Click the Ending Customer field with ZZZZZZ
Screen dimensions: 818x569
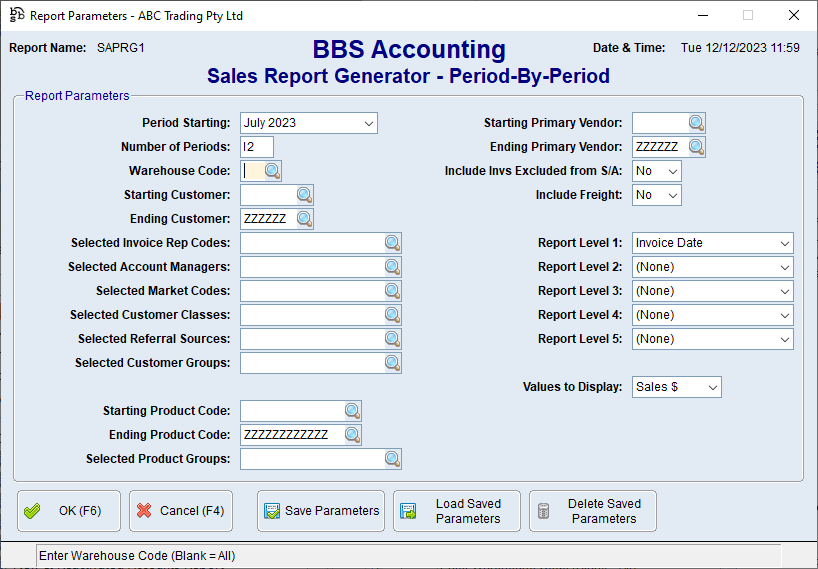click(269, 219)
